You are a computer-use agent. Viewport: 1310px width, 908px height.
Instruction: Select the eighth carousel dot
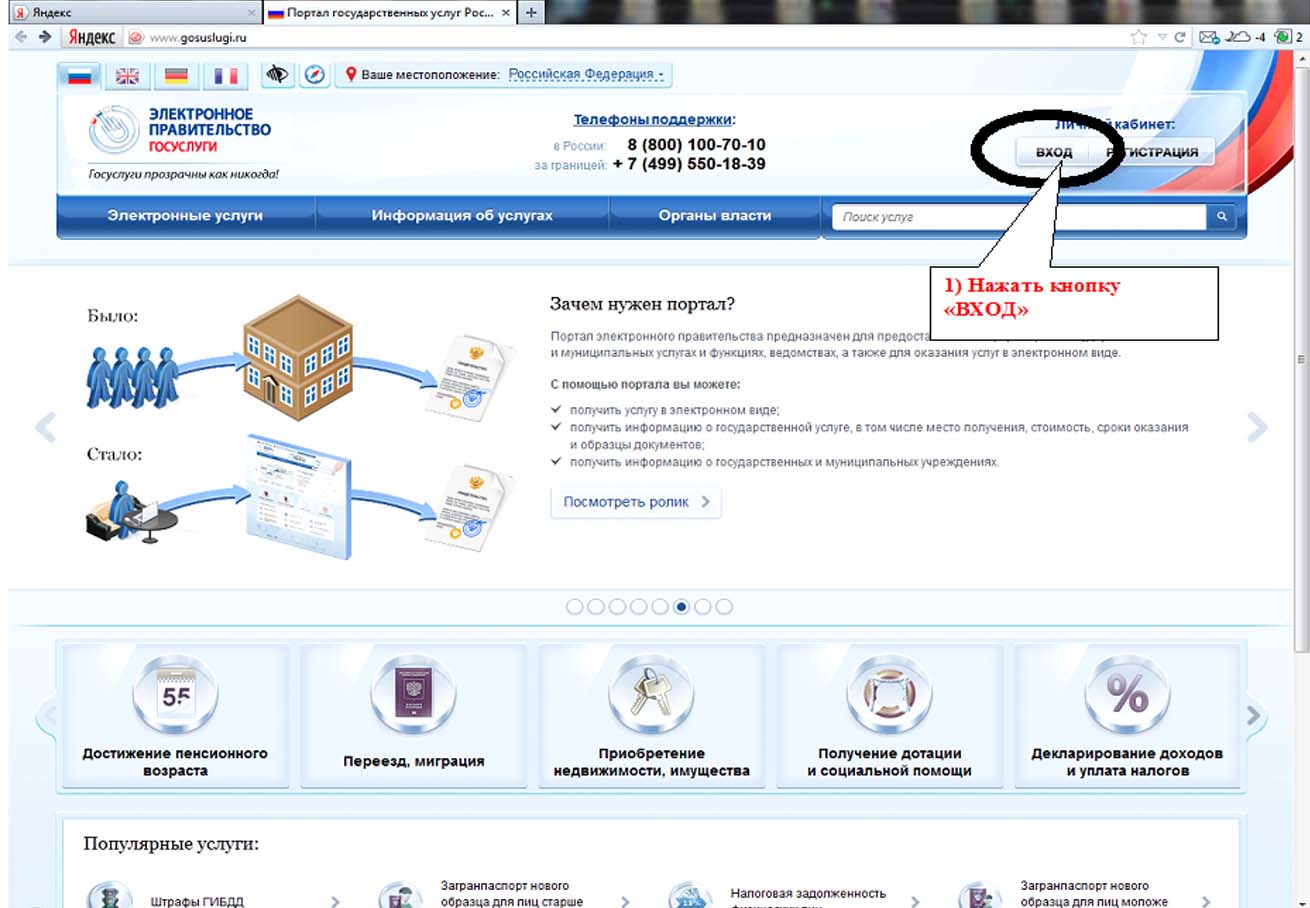coord(724,607)
